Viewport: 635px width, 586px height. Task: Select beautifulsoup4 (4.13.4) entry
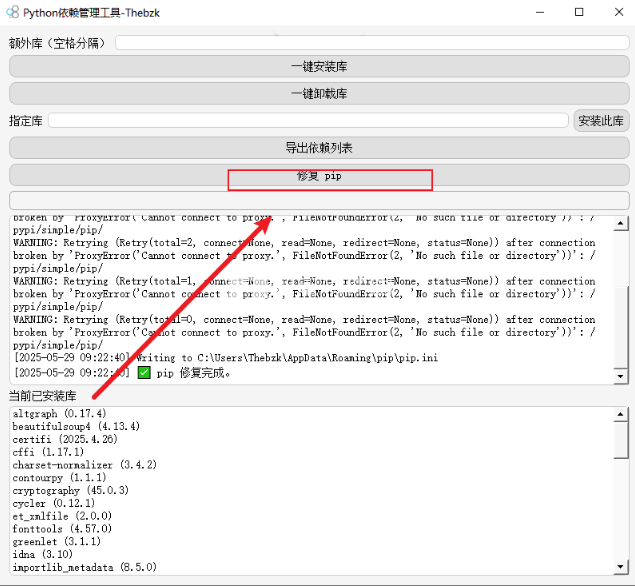[76, 426]
